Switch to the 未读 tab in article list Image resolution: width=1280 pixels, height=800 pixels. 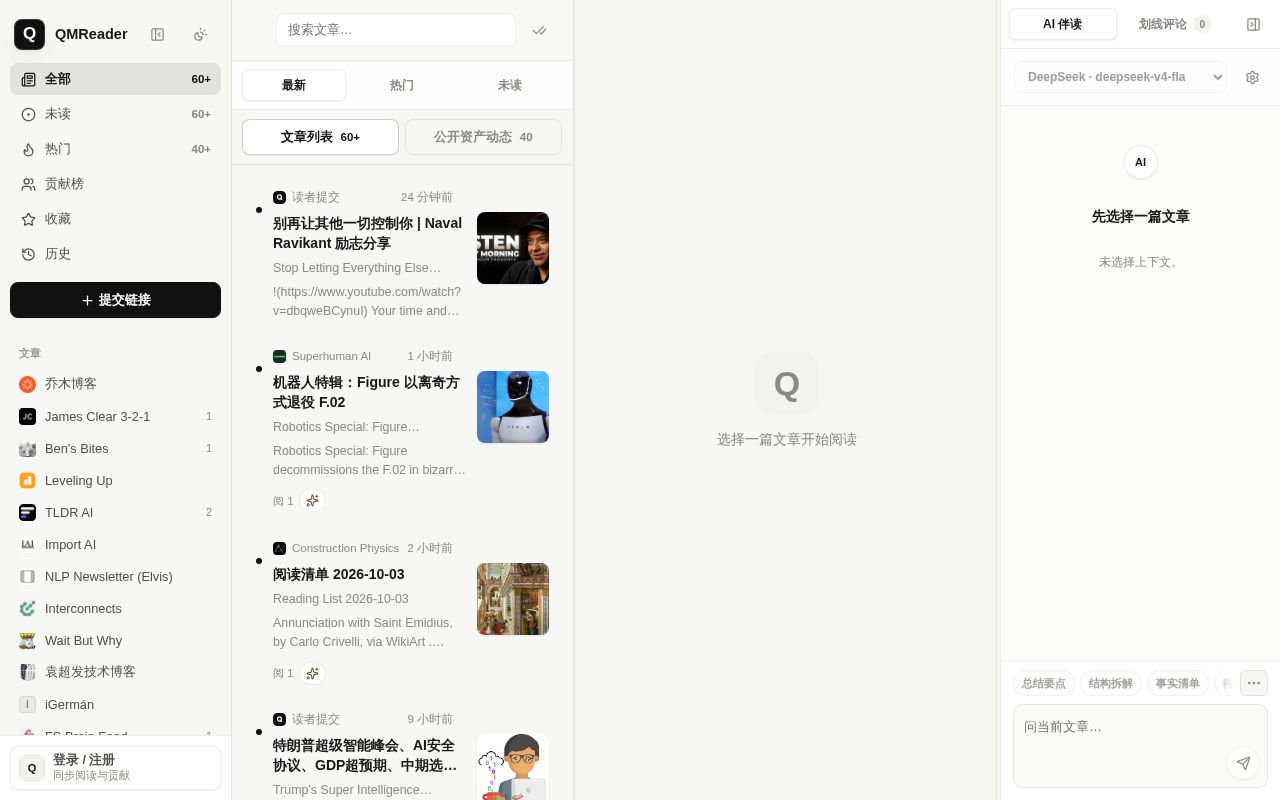[x=510, y=85]
